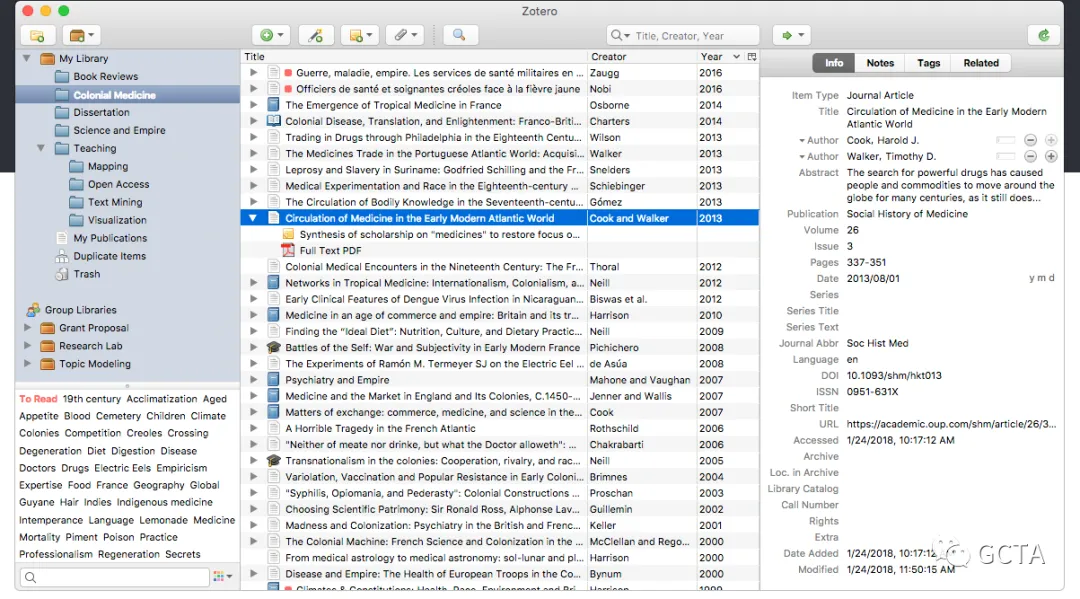Select the Open Access subcollection

[x=118, y=184]
